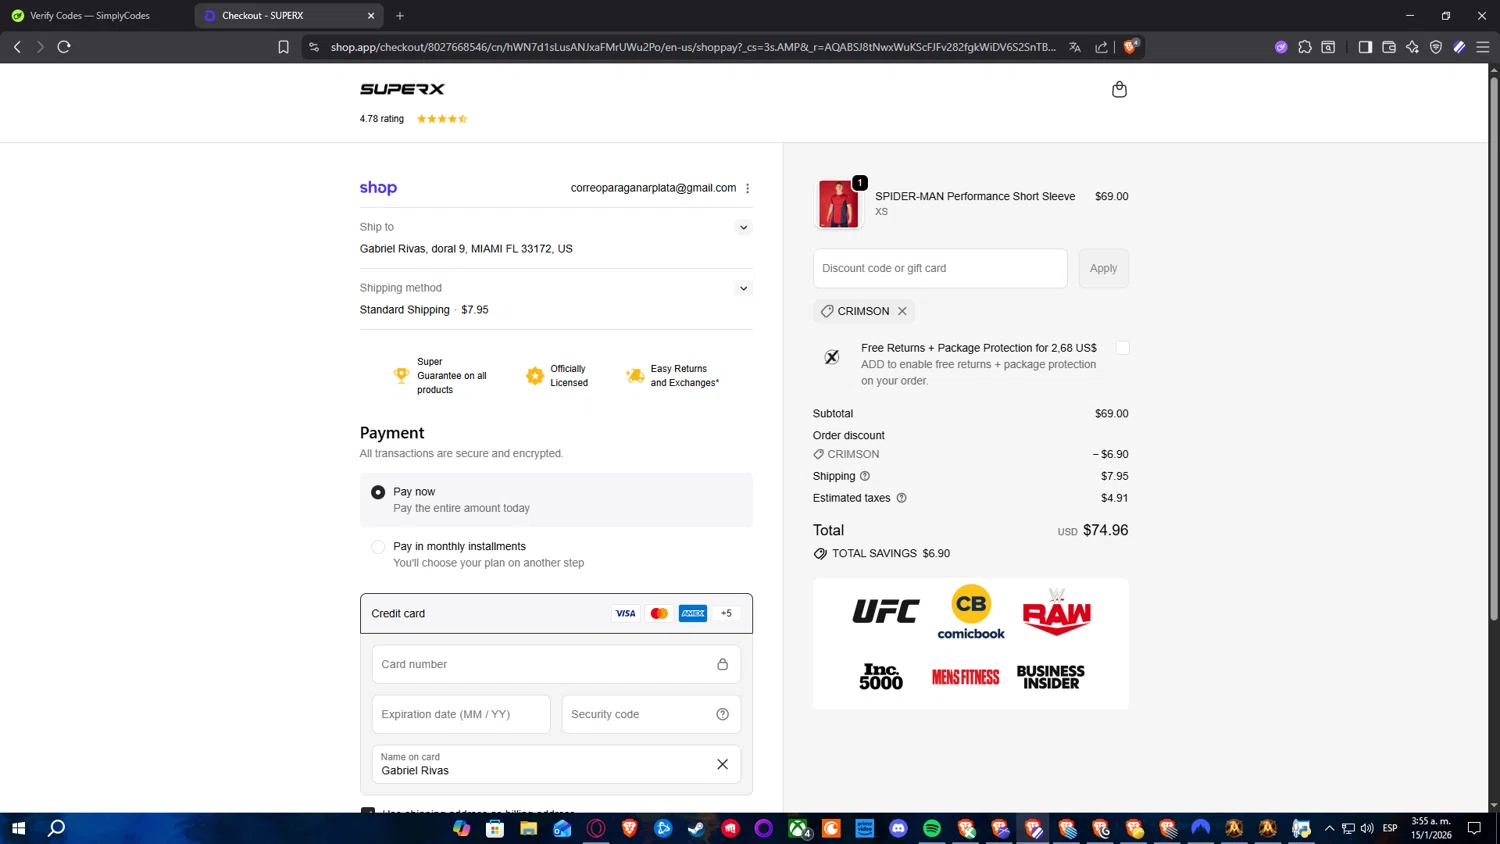Click the shipping info help icon

pos(865,476)
